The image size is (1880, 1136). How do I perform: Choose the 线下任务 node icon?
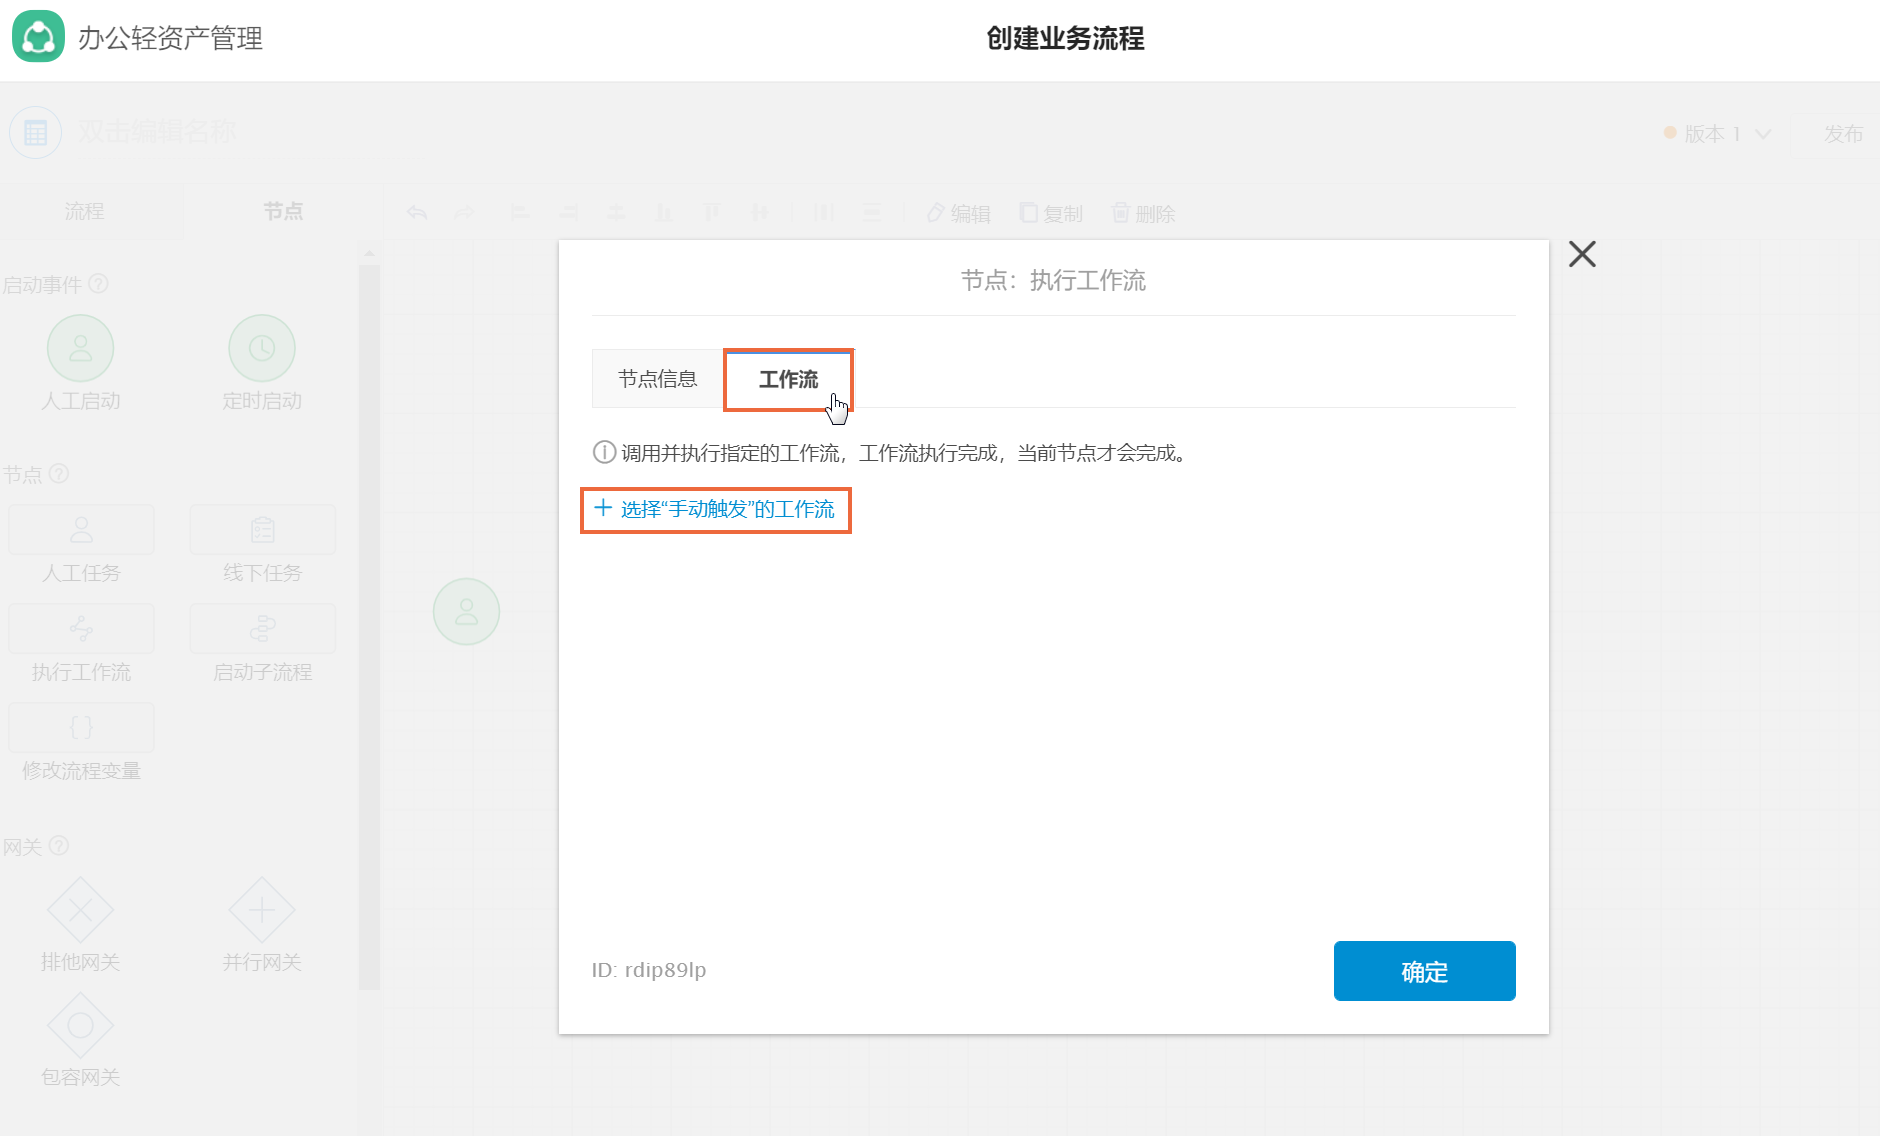click(263, 530)
